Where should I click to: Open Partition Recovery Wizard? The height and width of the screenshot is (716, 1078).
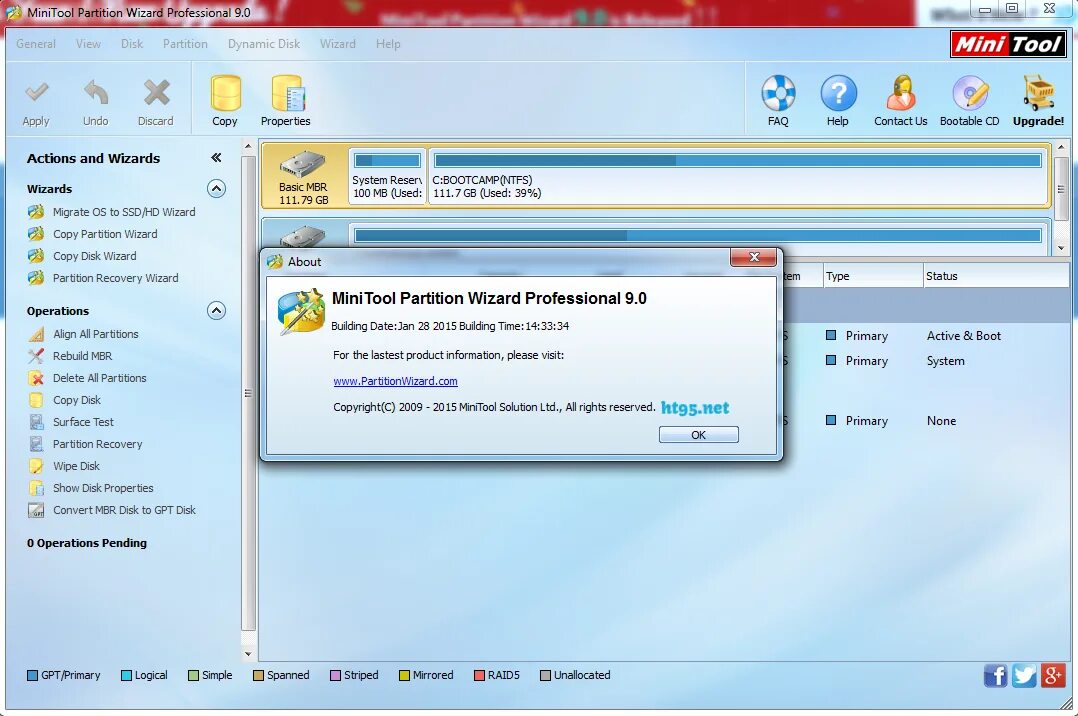[116, 278]
